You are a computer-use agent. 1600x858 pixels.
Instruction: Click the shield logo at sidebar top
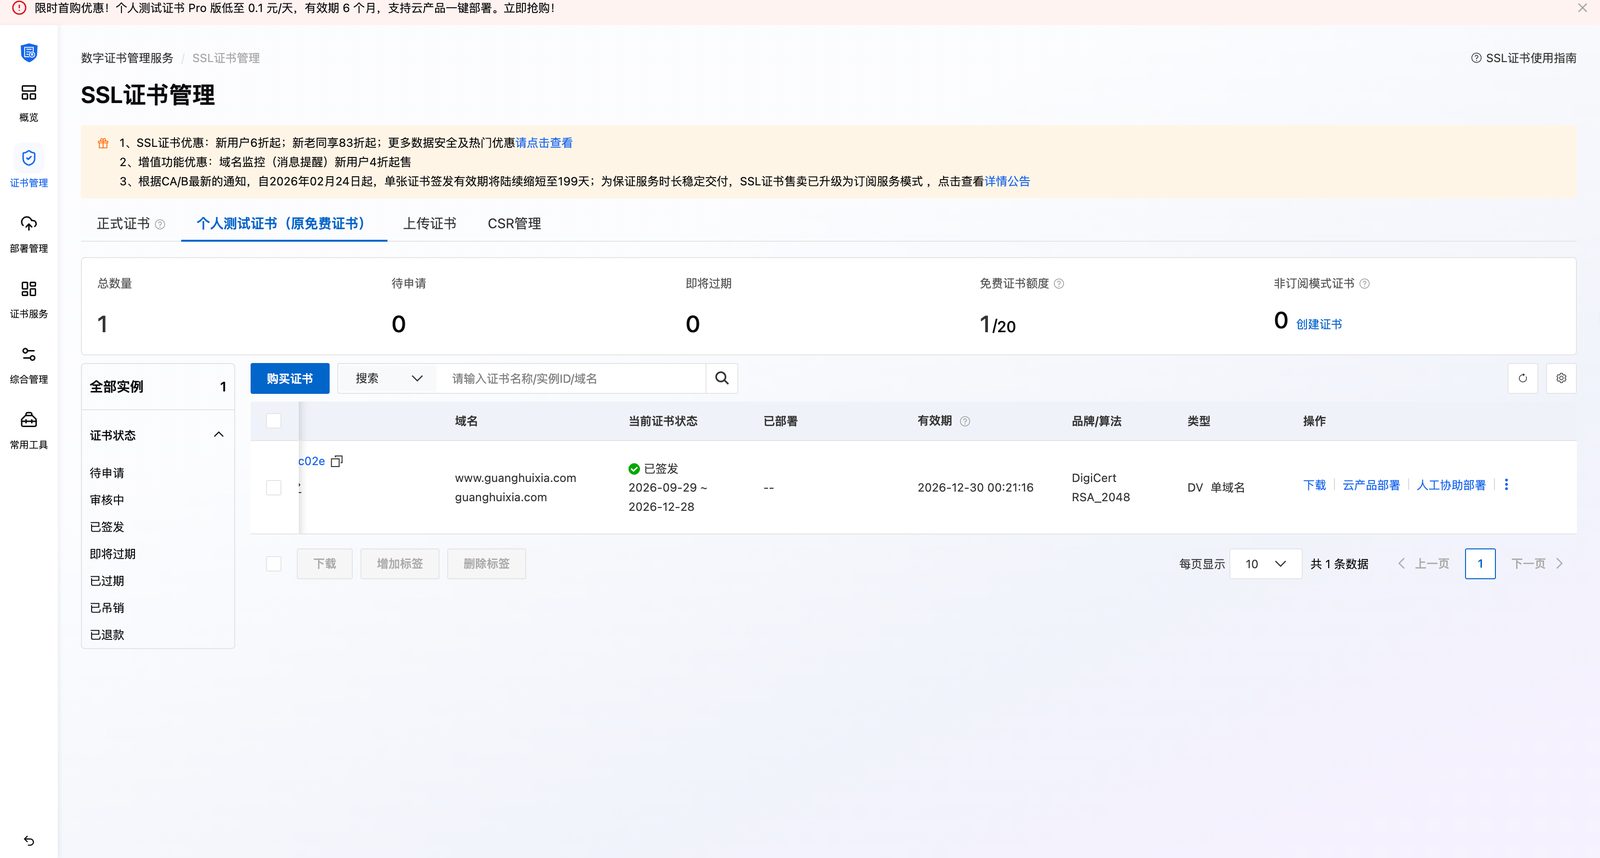[29, 52]
